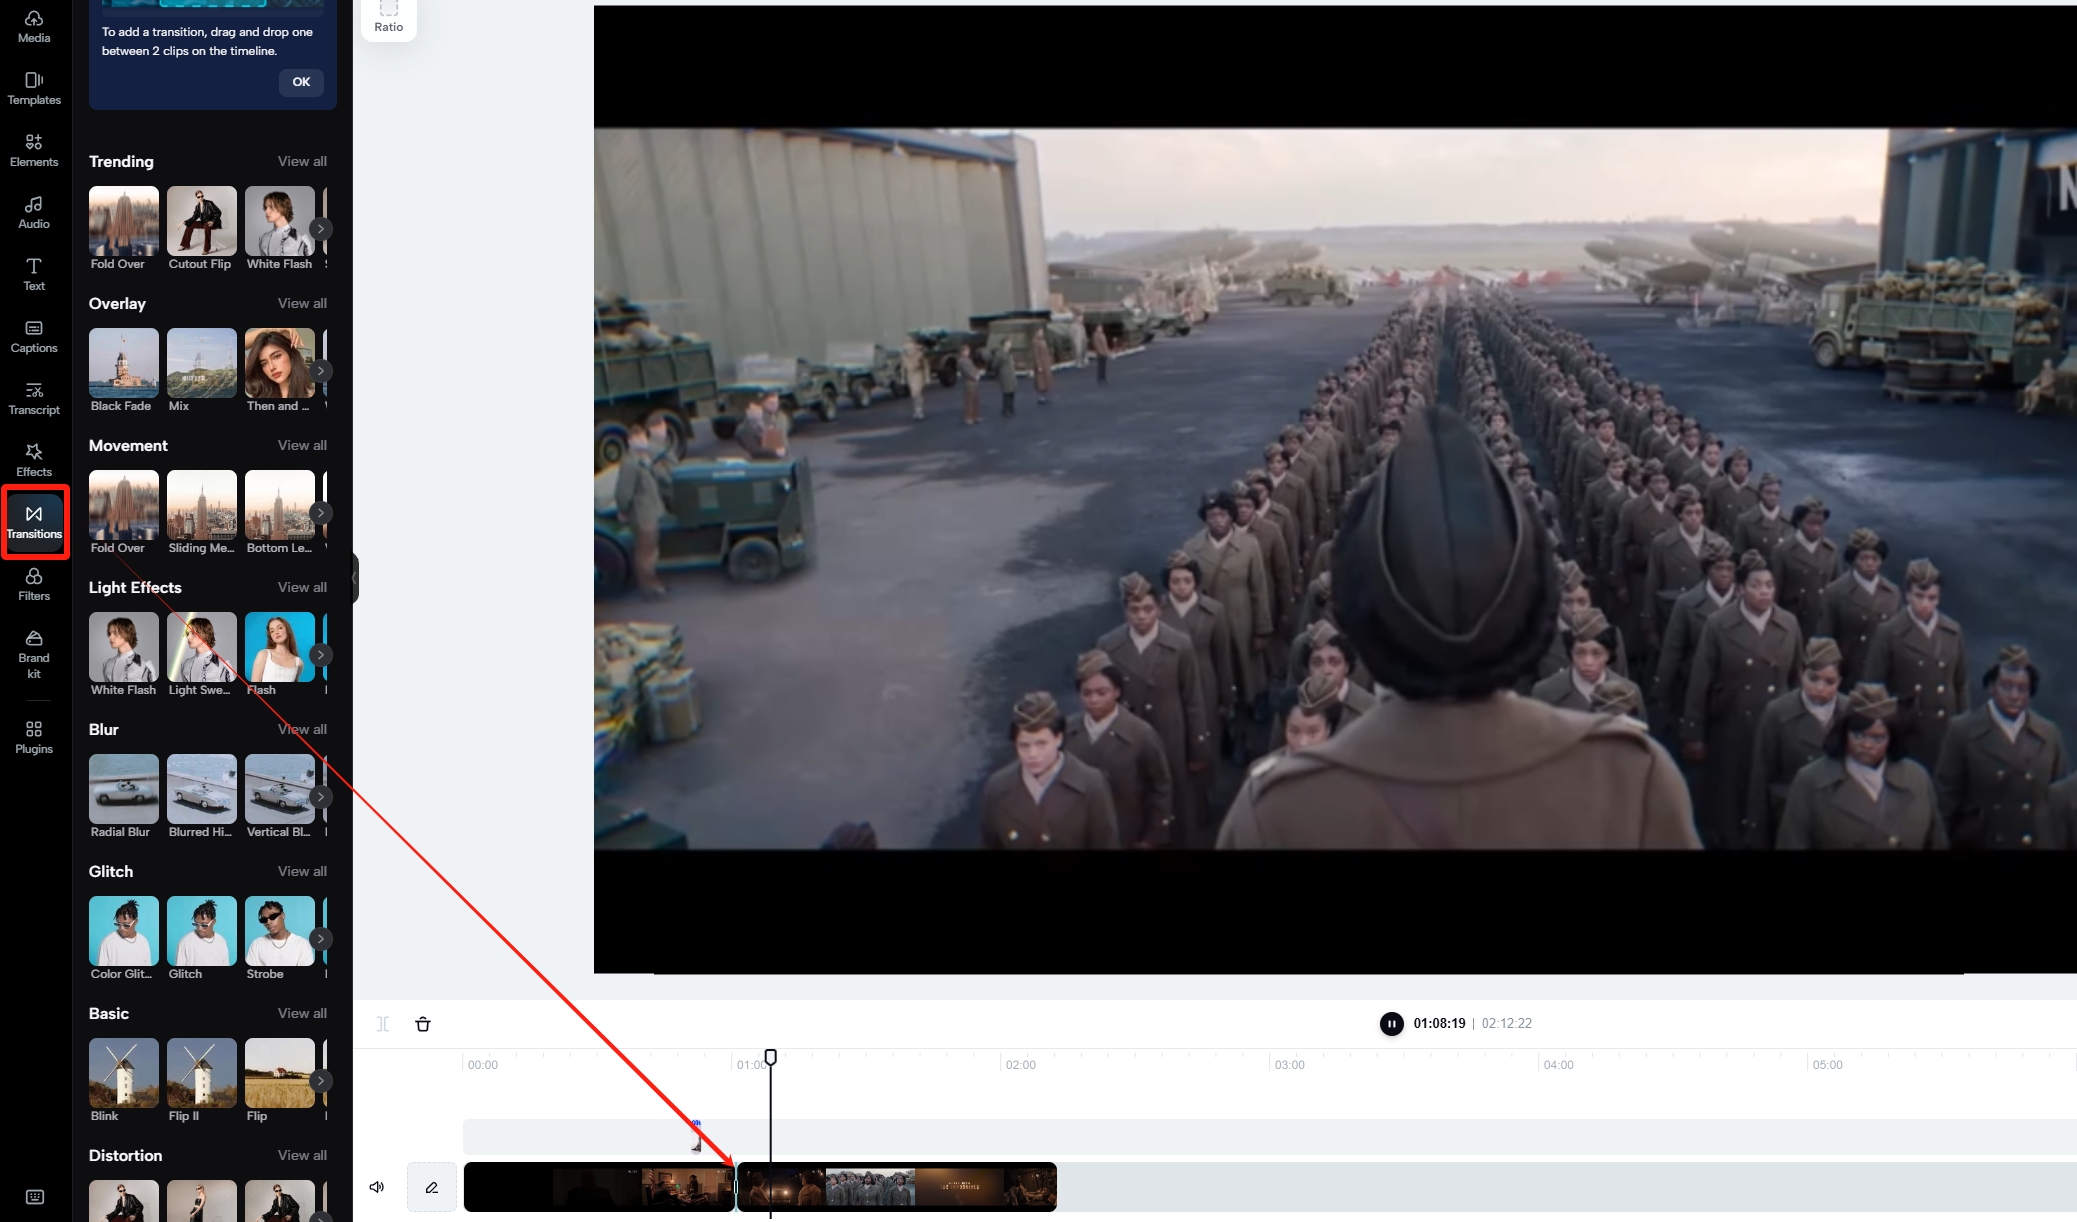
Task: Open the Media panel
Action: pyautogui.click(x=34, y=26)
